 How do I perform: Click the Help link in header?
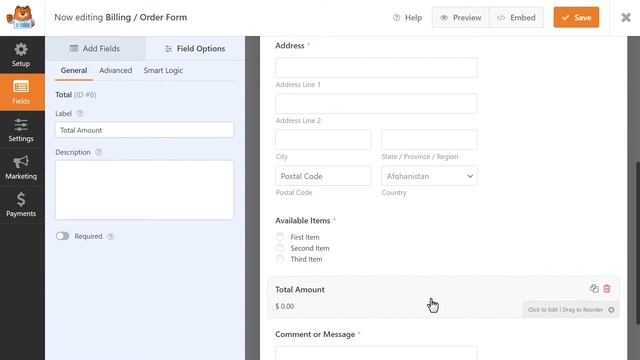[407, 18]
